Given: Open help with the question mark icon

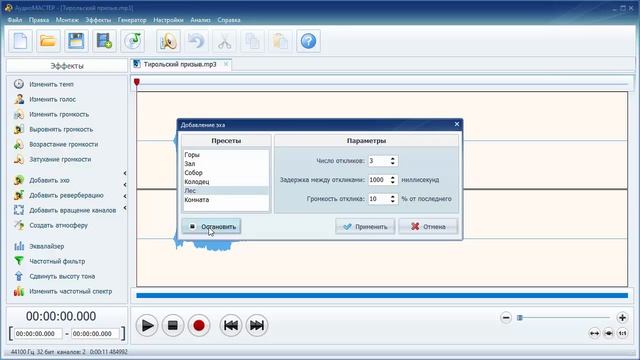Looking at the screenshot, I should click(309, 41).
